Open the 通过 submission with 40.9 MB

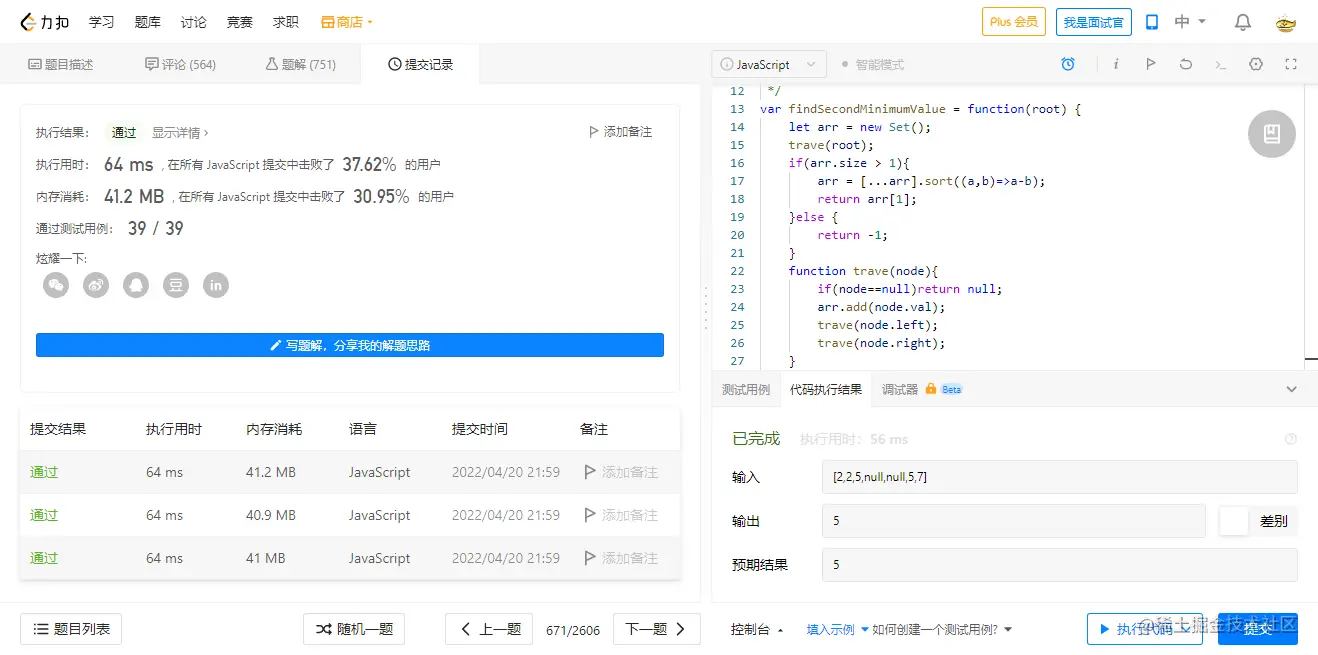pos(44,515)
